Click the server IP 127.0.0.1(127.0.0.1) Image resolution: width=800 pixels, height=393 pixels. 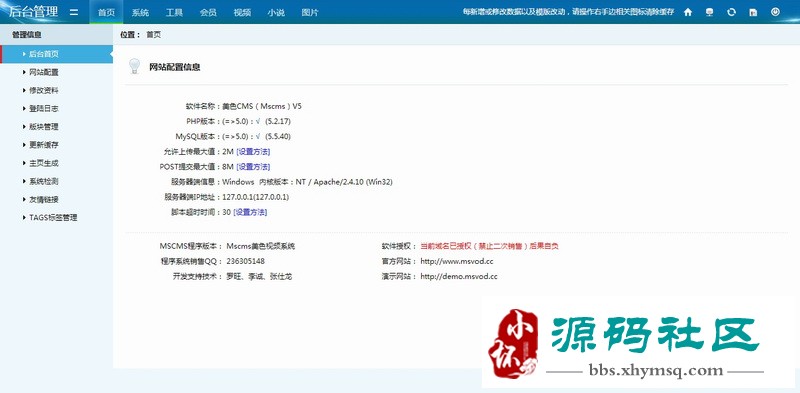click(x=256, y=197)
